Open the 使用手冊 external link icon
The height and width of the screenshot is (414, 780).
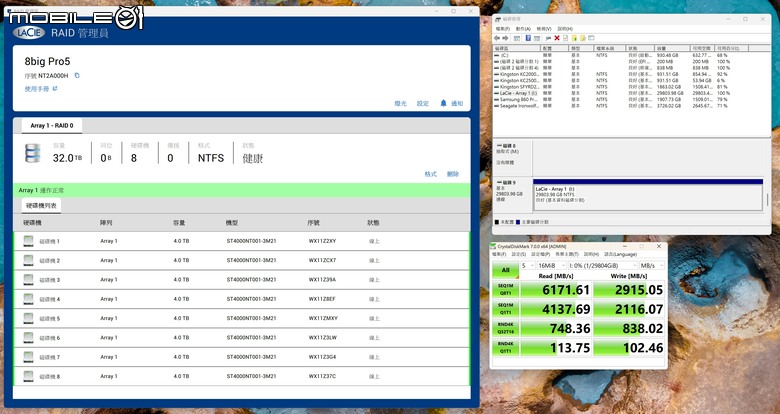click(55, 89)
